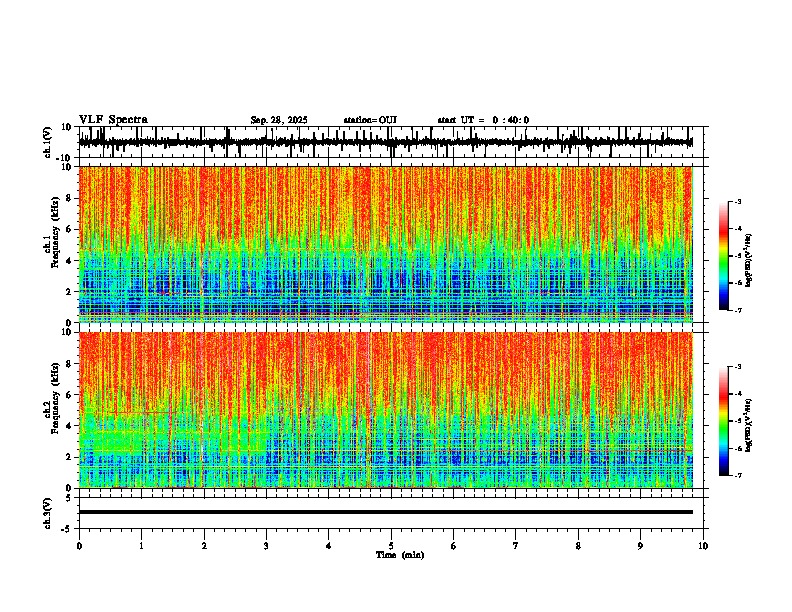Click the "Time (min)" axis label
Viewport: 792px width, 612px height.
coord(400,555)
